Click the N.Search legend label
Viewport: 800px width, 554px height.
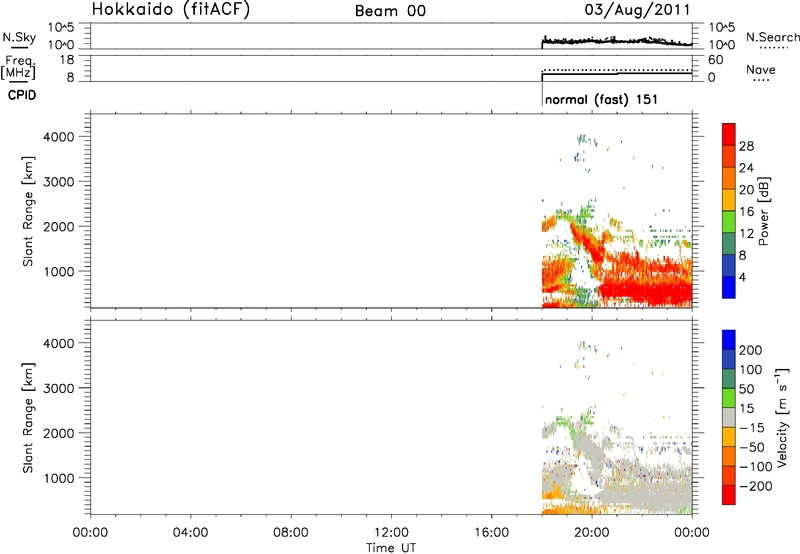772,37
